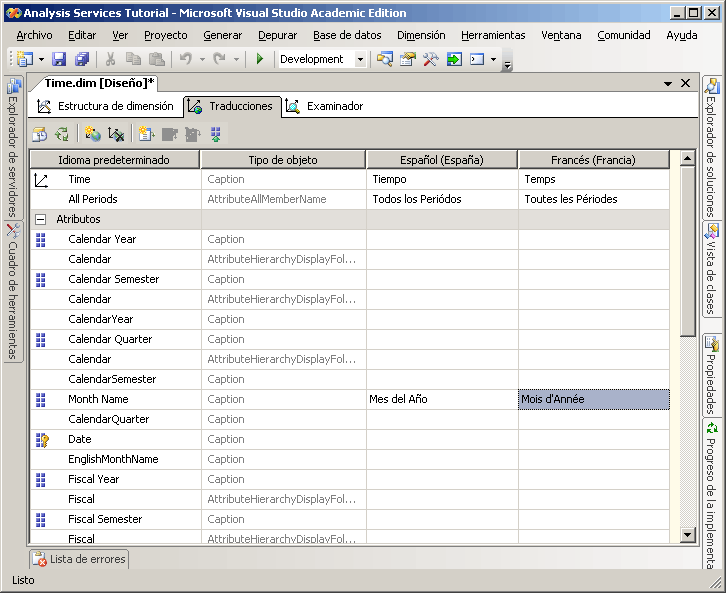Open the Solution Explorer toolbar icon
The image size is (726, 593).
tap(385, 60)
